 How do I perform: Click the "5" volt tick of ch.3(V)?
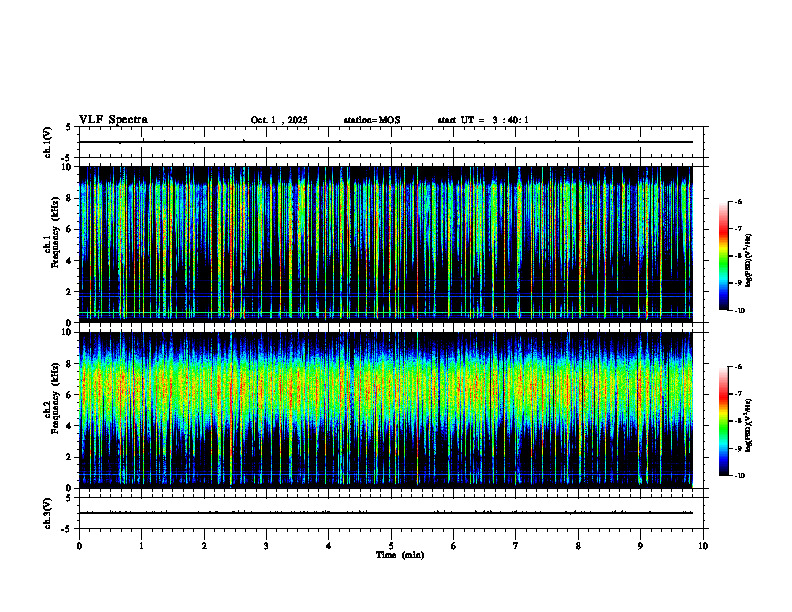pos(69,498)
